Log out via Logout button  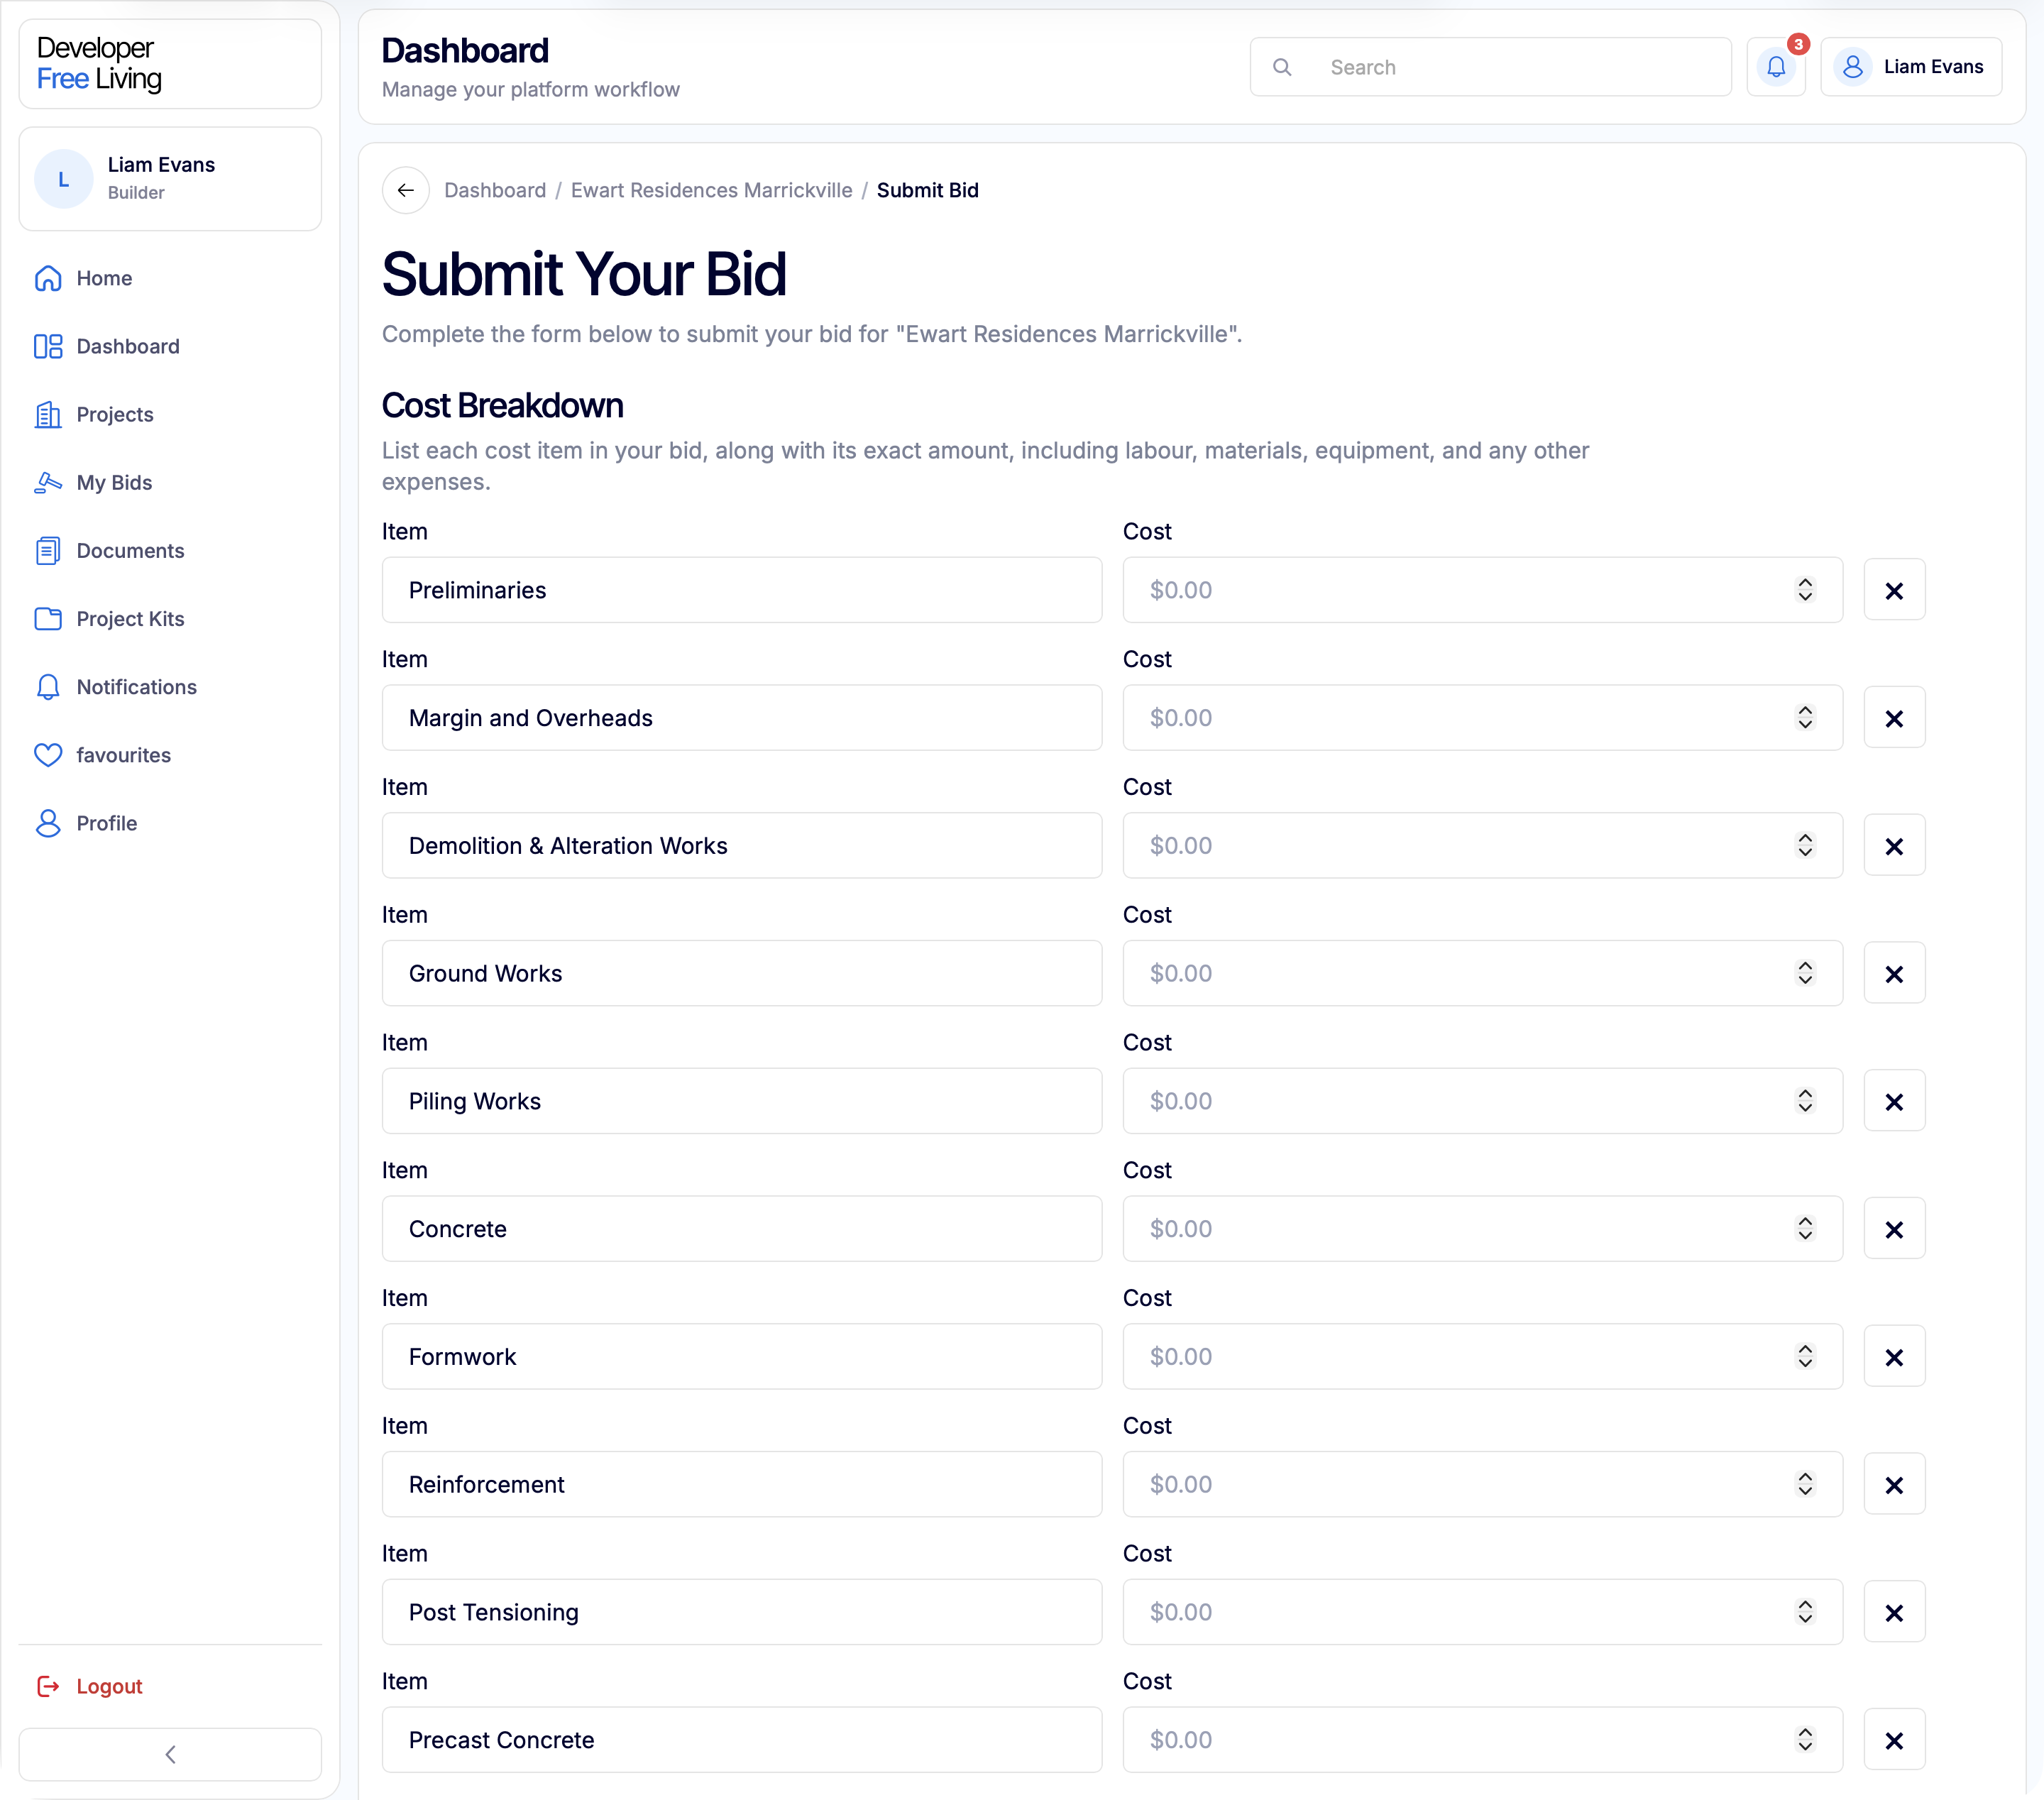click(x=90, y=1686)
